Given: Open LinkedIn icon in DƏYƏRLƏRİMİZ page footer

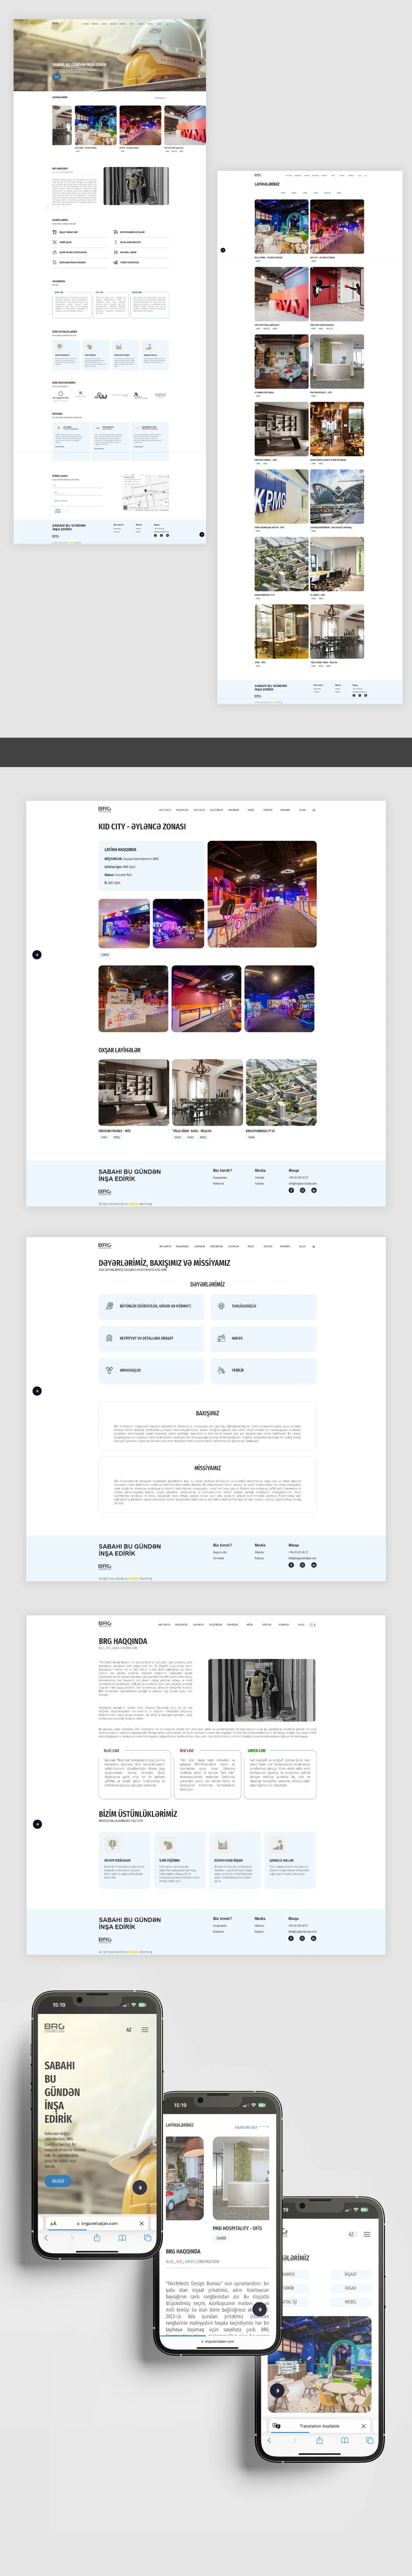Looking at the screenshot, I should pos(313,1565).
